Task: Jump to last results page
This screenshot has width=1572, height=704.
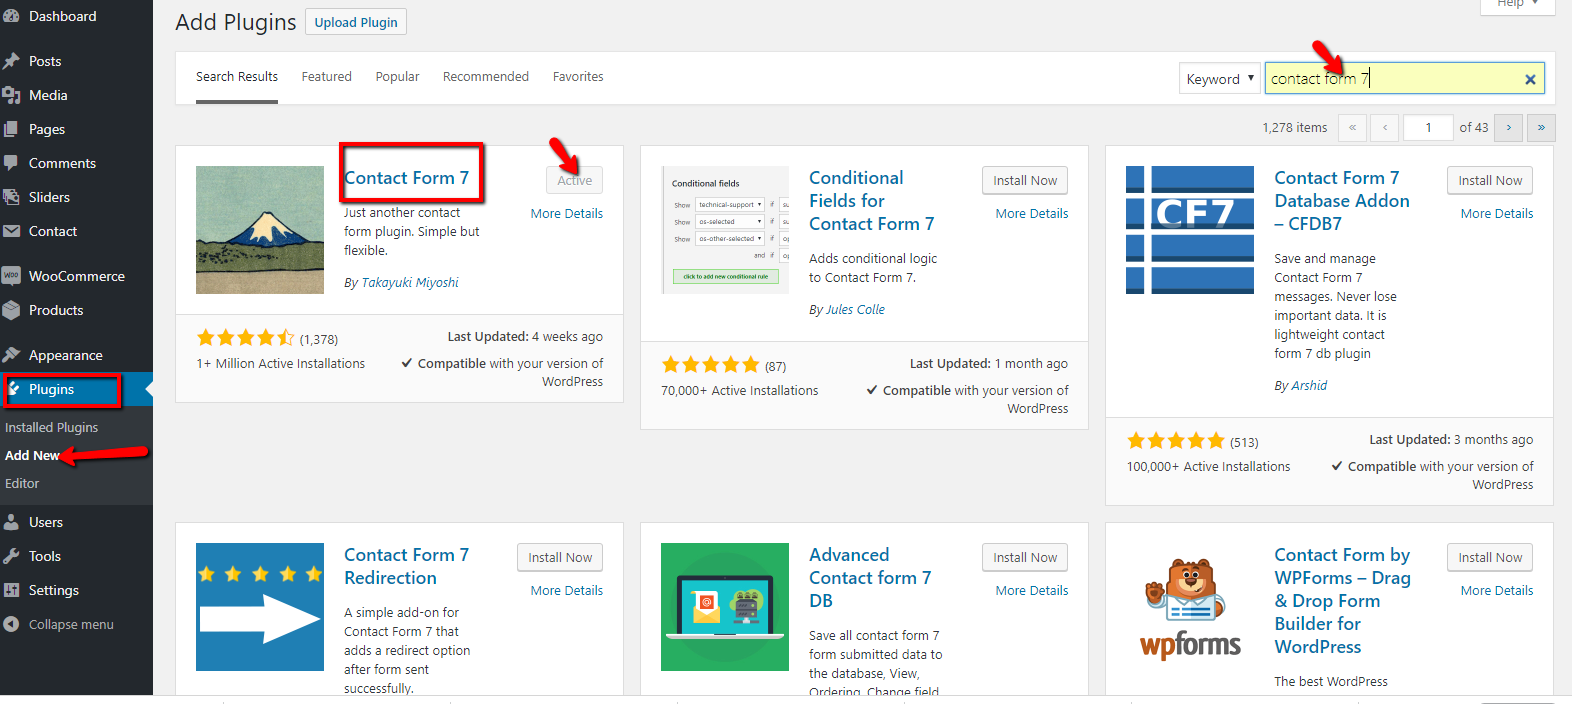Action: 1541,127
